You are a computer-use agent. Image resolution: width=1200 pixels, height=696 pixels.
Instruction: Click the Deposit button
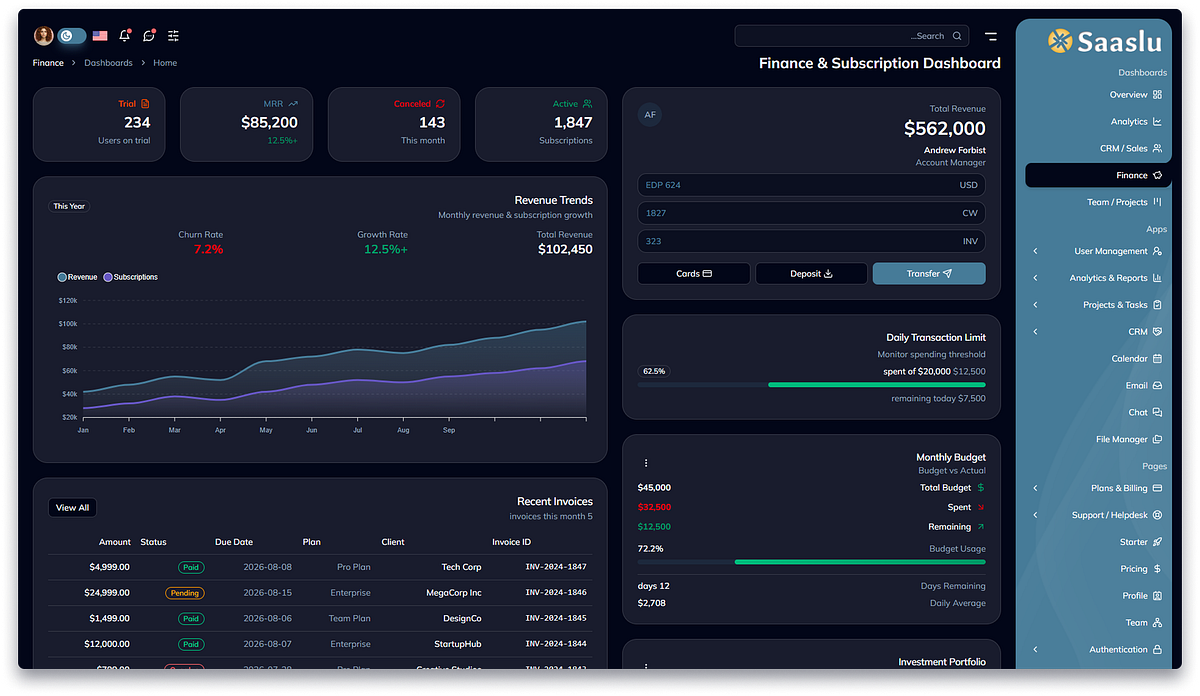[811, 274]
